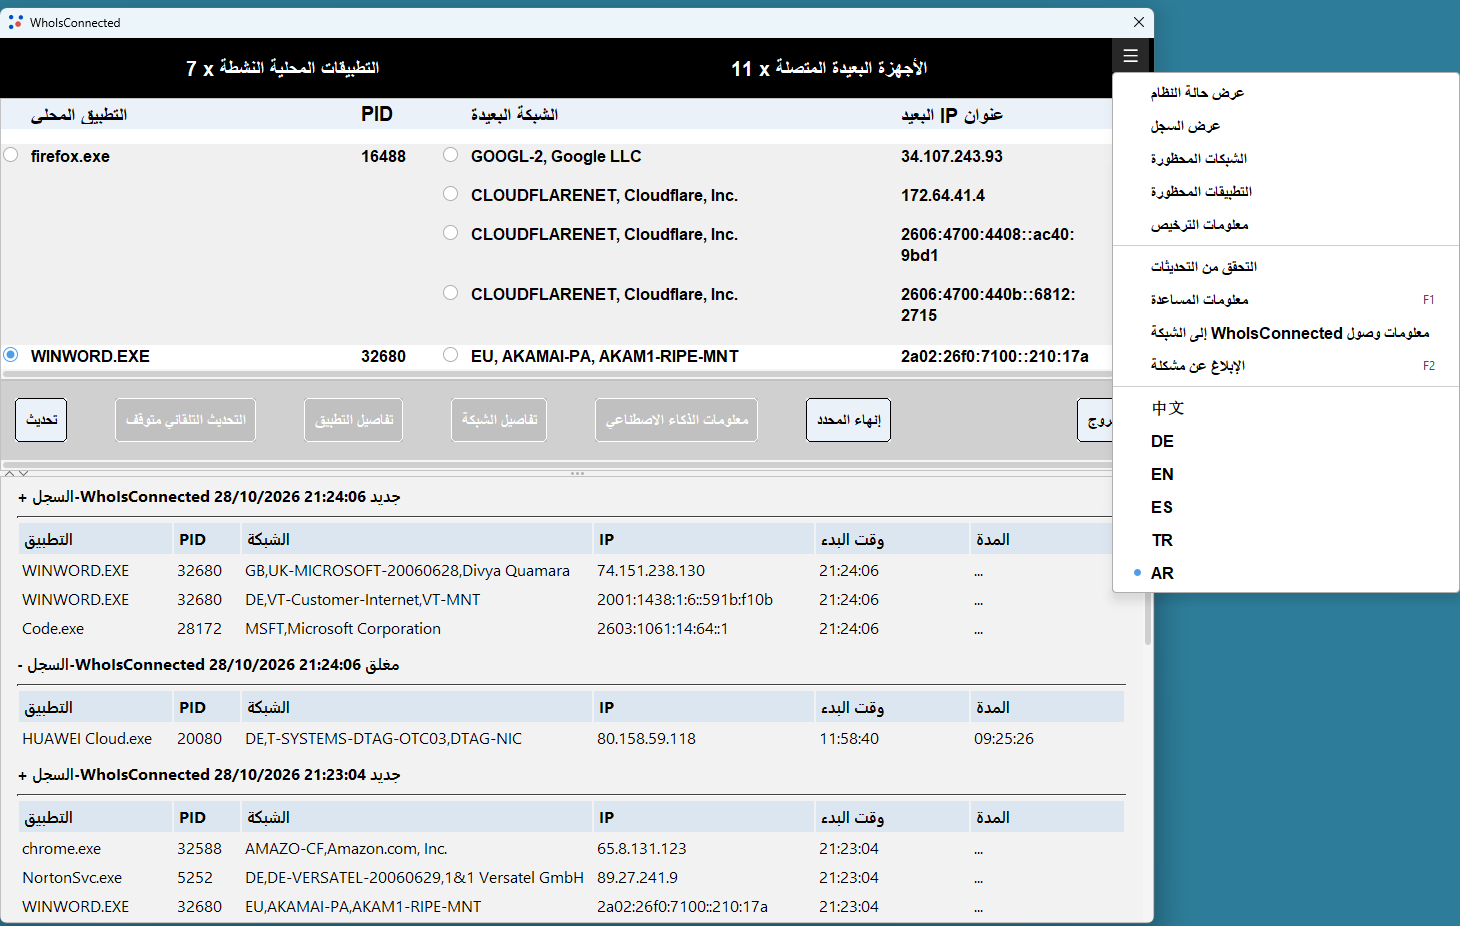
Task: Open the hamburger menu icon
Action: tap(1131, 56)
